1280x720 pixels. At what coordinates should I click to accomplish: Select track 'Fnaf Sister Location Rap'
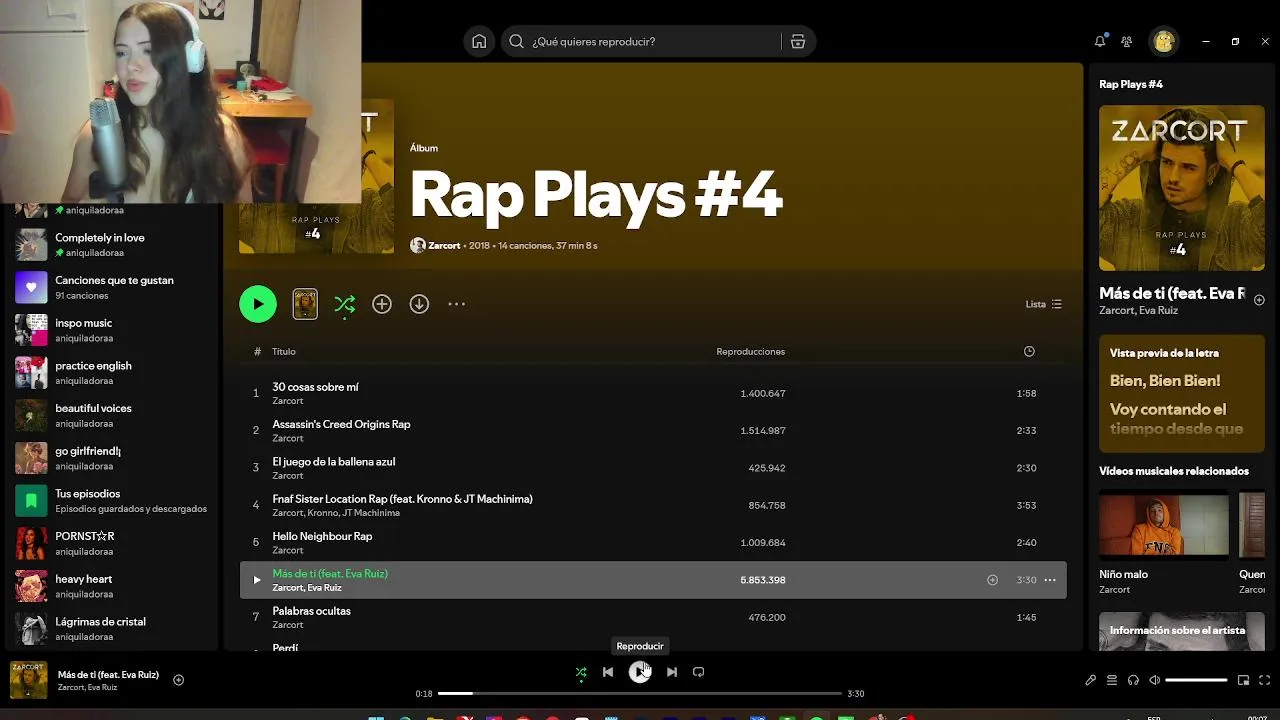(653, 505)
